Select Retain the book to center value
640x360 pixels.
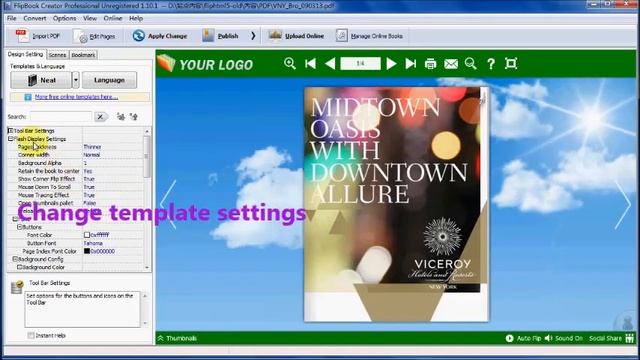(88, 171)
